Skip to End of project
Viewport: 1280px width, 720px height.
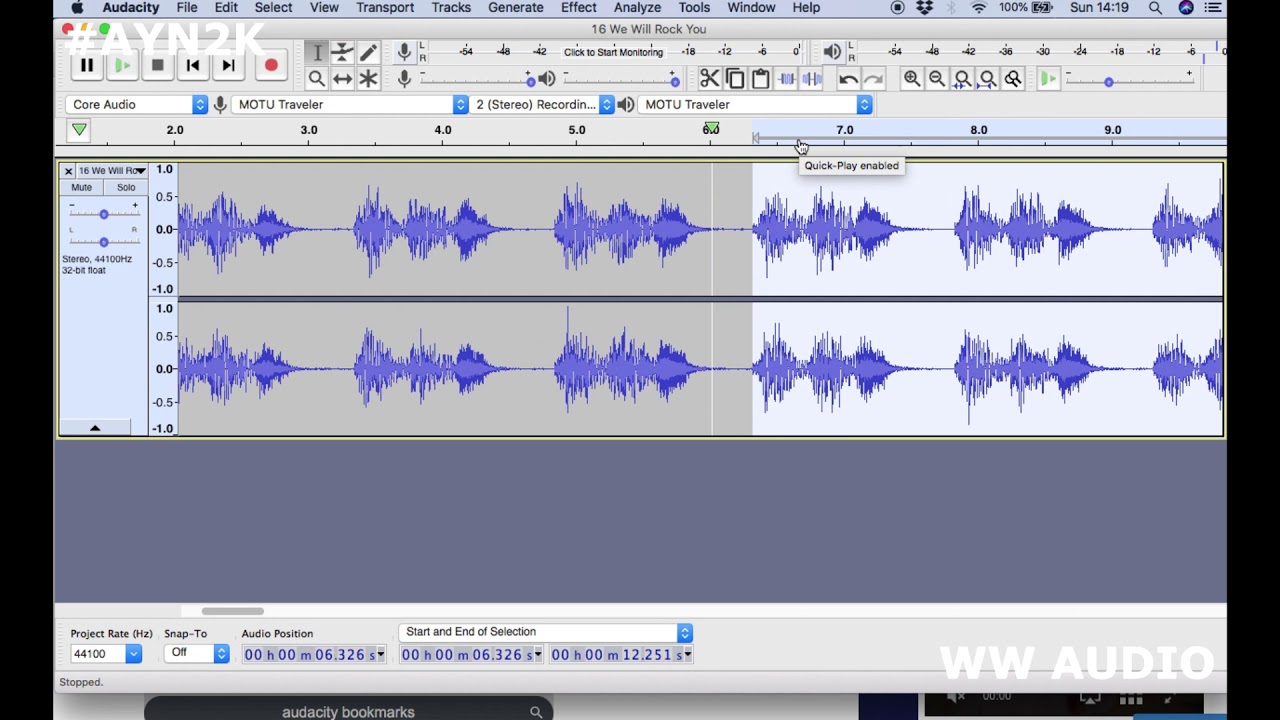click(228, 66)
